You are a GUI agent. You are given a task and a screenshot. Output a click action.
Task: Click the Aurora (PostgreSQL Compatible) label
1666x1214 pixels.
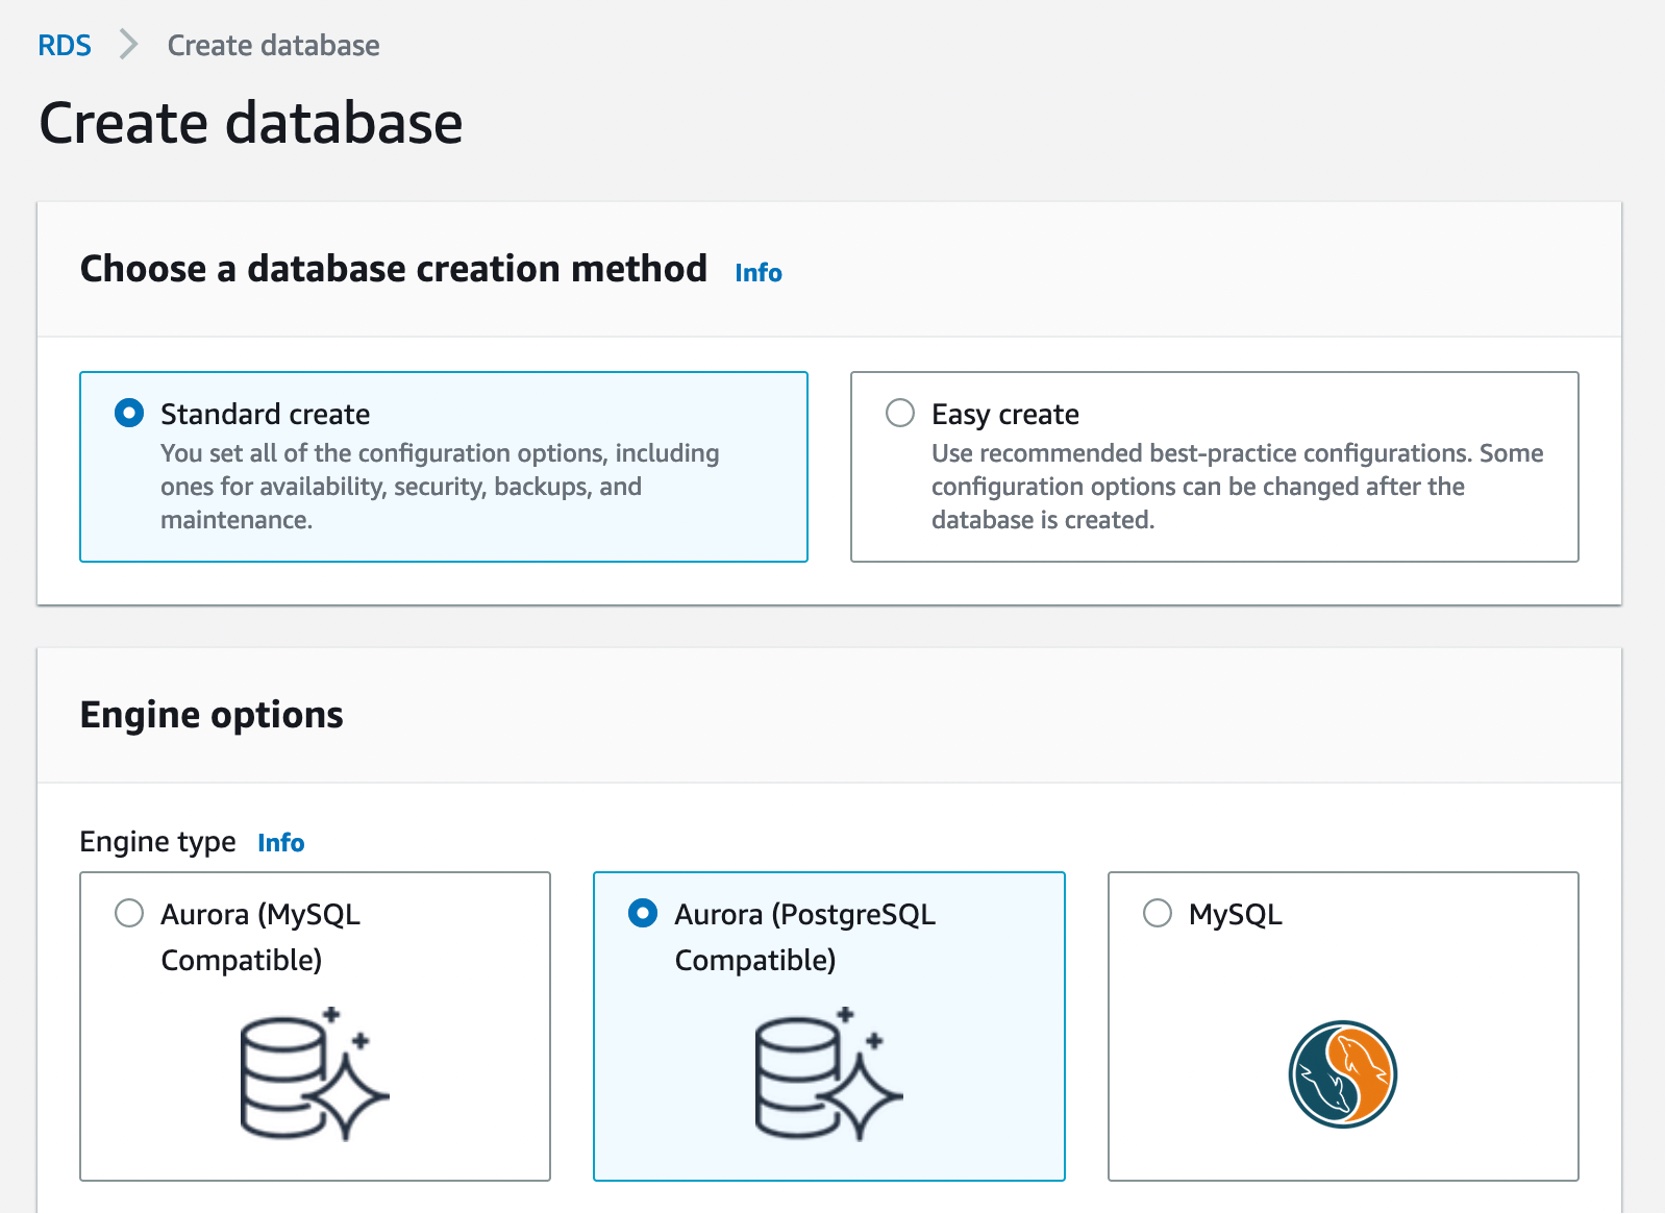click(x=804, y=937)
